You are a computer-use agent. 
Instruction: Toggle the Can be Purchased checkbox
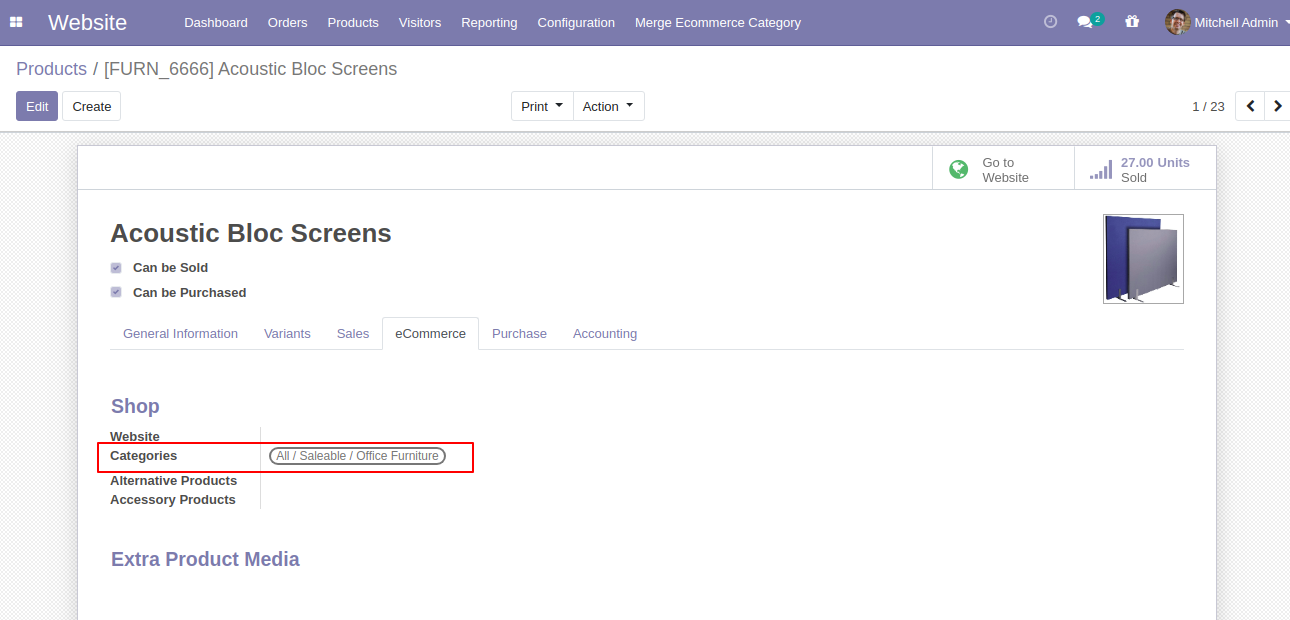click(x=116, y=293)
